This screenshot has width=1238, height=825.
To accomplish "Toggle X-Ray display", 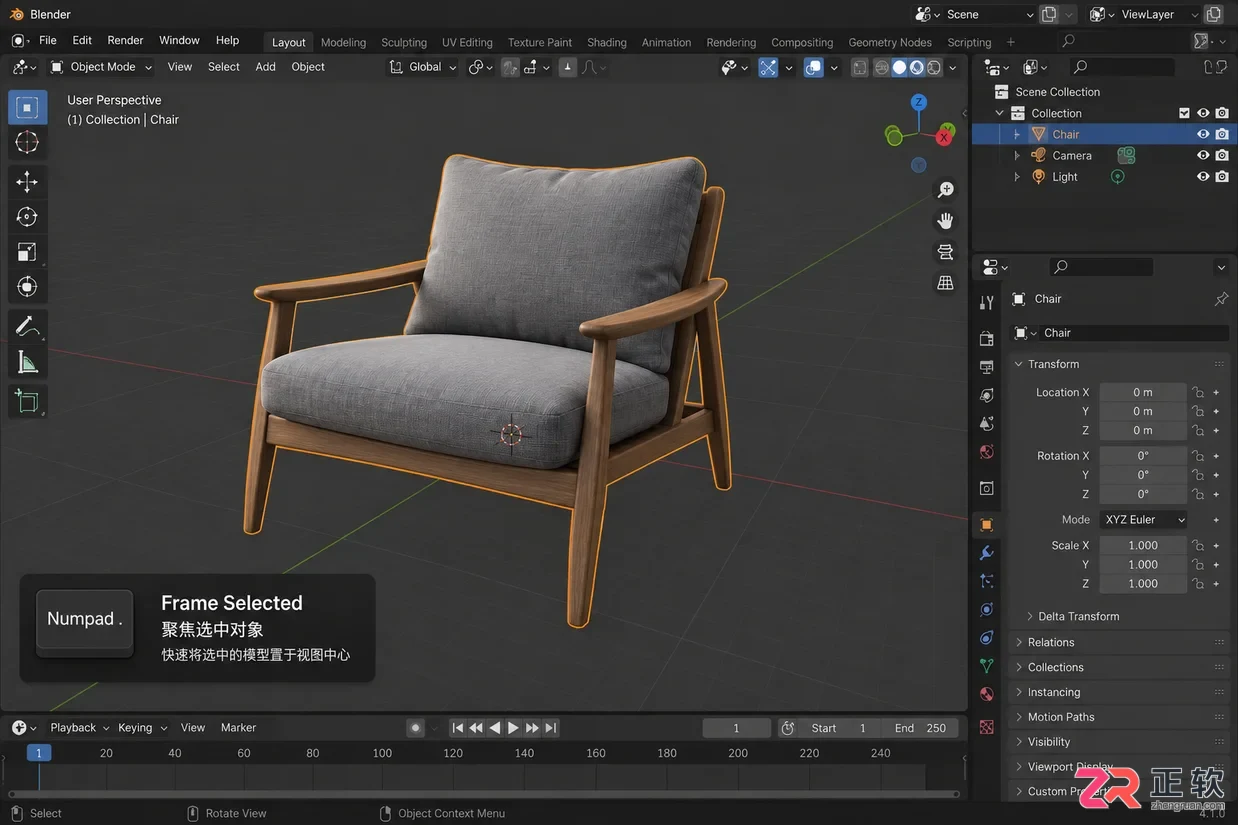I will click(860, 67).
